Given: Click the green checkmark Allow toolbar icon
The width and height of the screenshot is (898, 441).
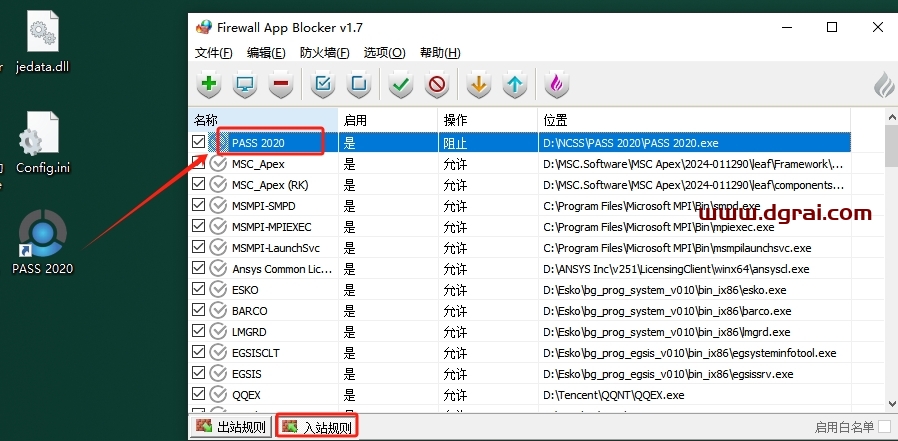Looking at the screenshot, I should (x=401, y=85).
